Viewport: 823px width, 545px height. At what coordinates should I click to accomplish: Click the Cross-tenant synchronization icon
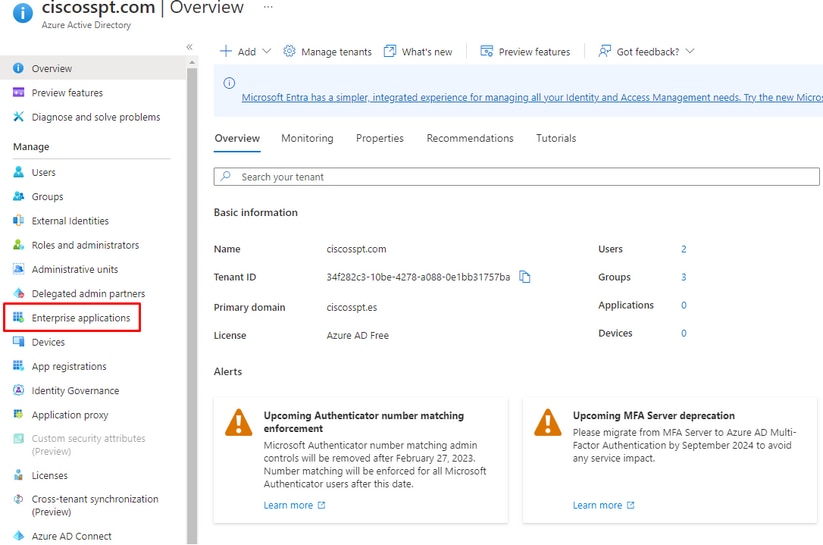pyautogui.click(x=18, y=499)
